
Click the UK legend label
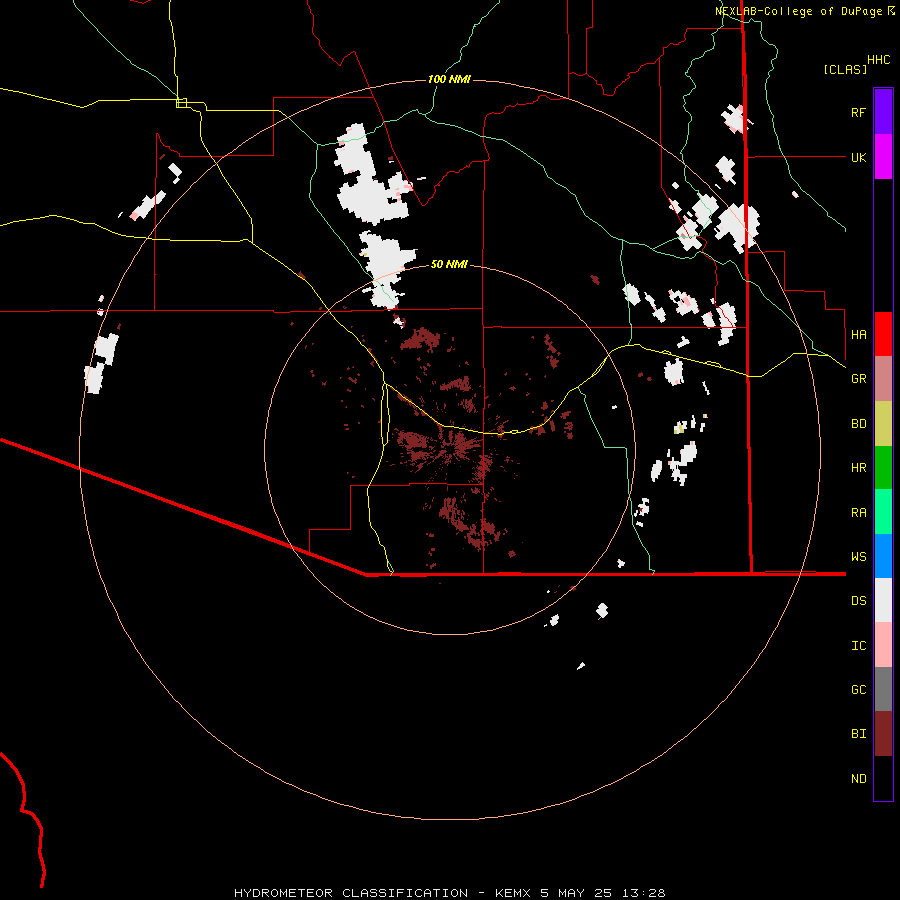[x=858, y=157]
